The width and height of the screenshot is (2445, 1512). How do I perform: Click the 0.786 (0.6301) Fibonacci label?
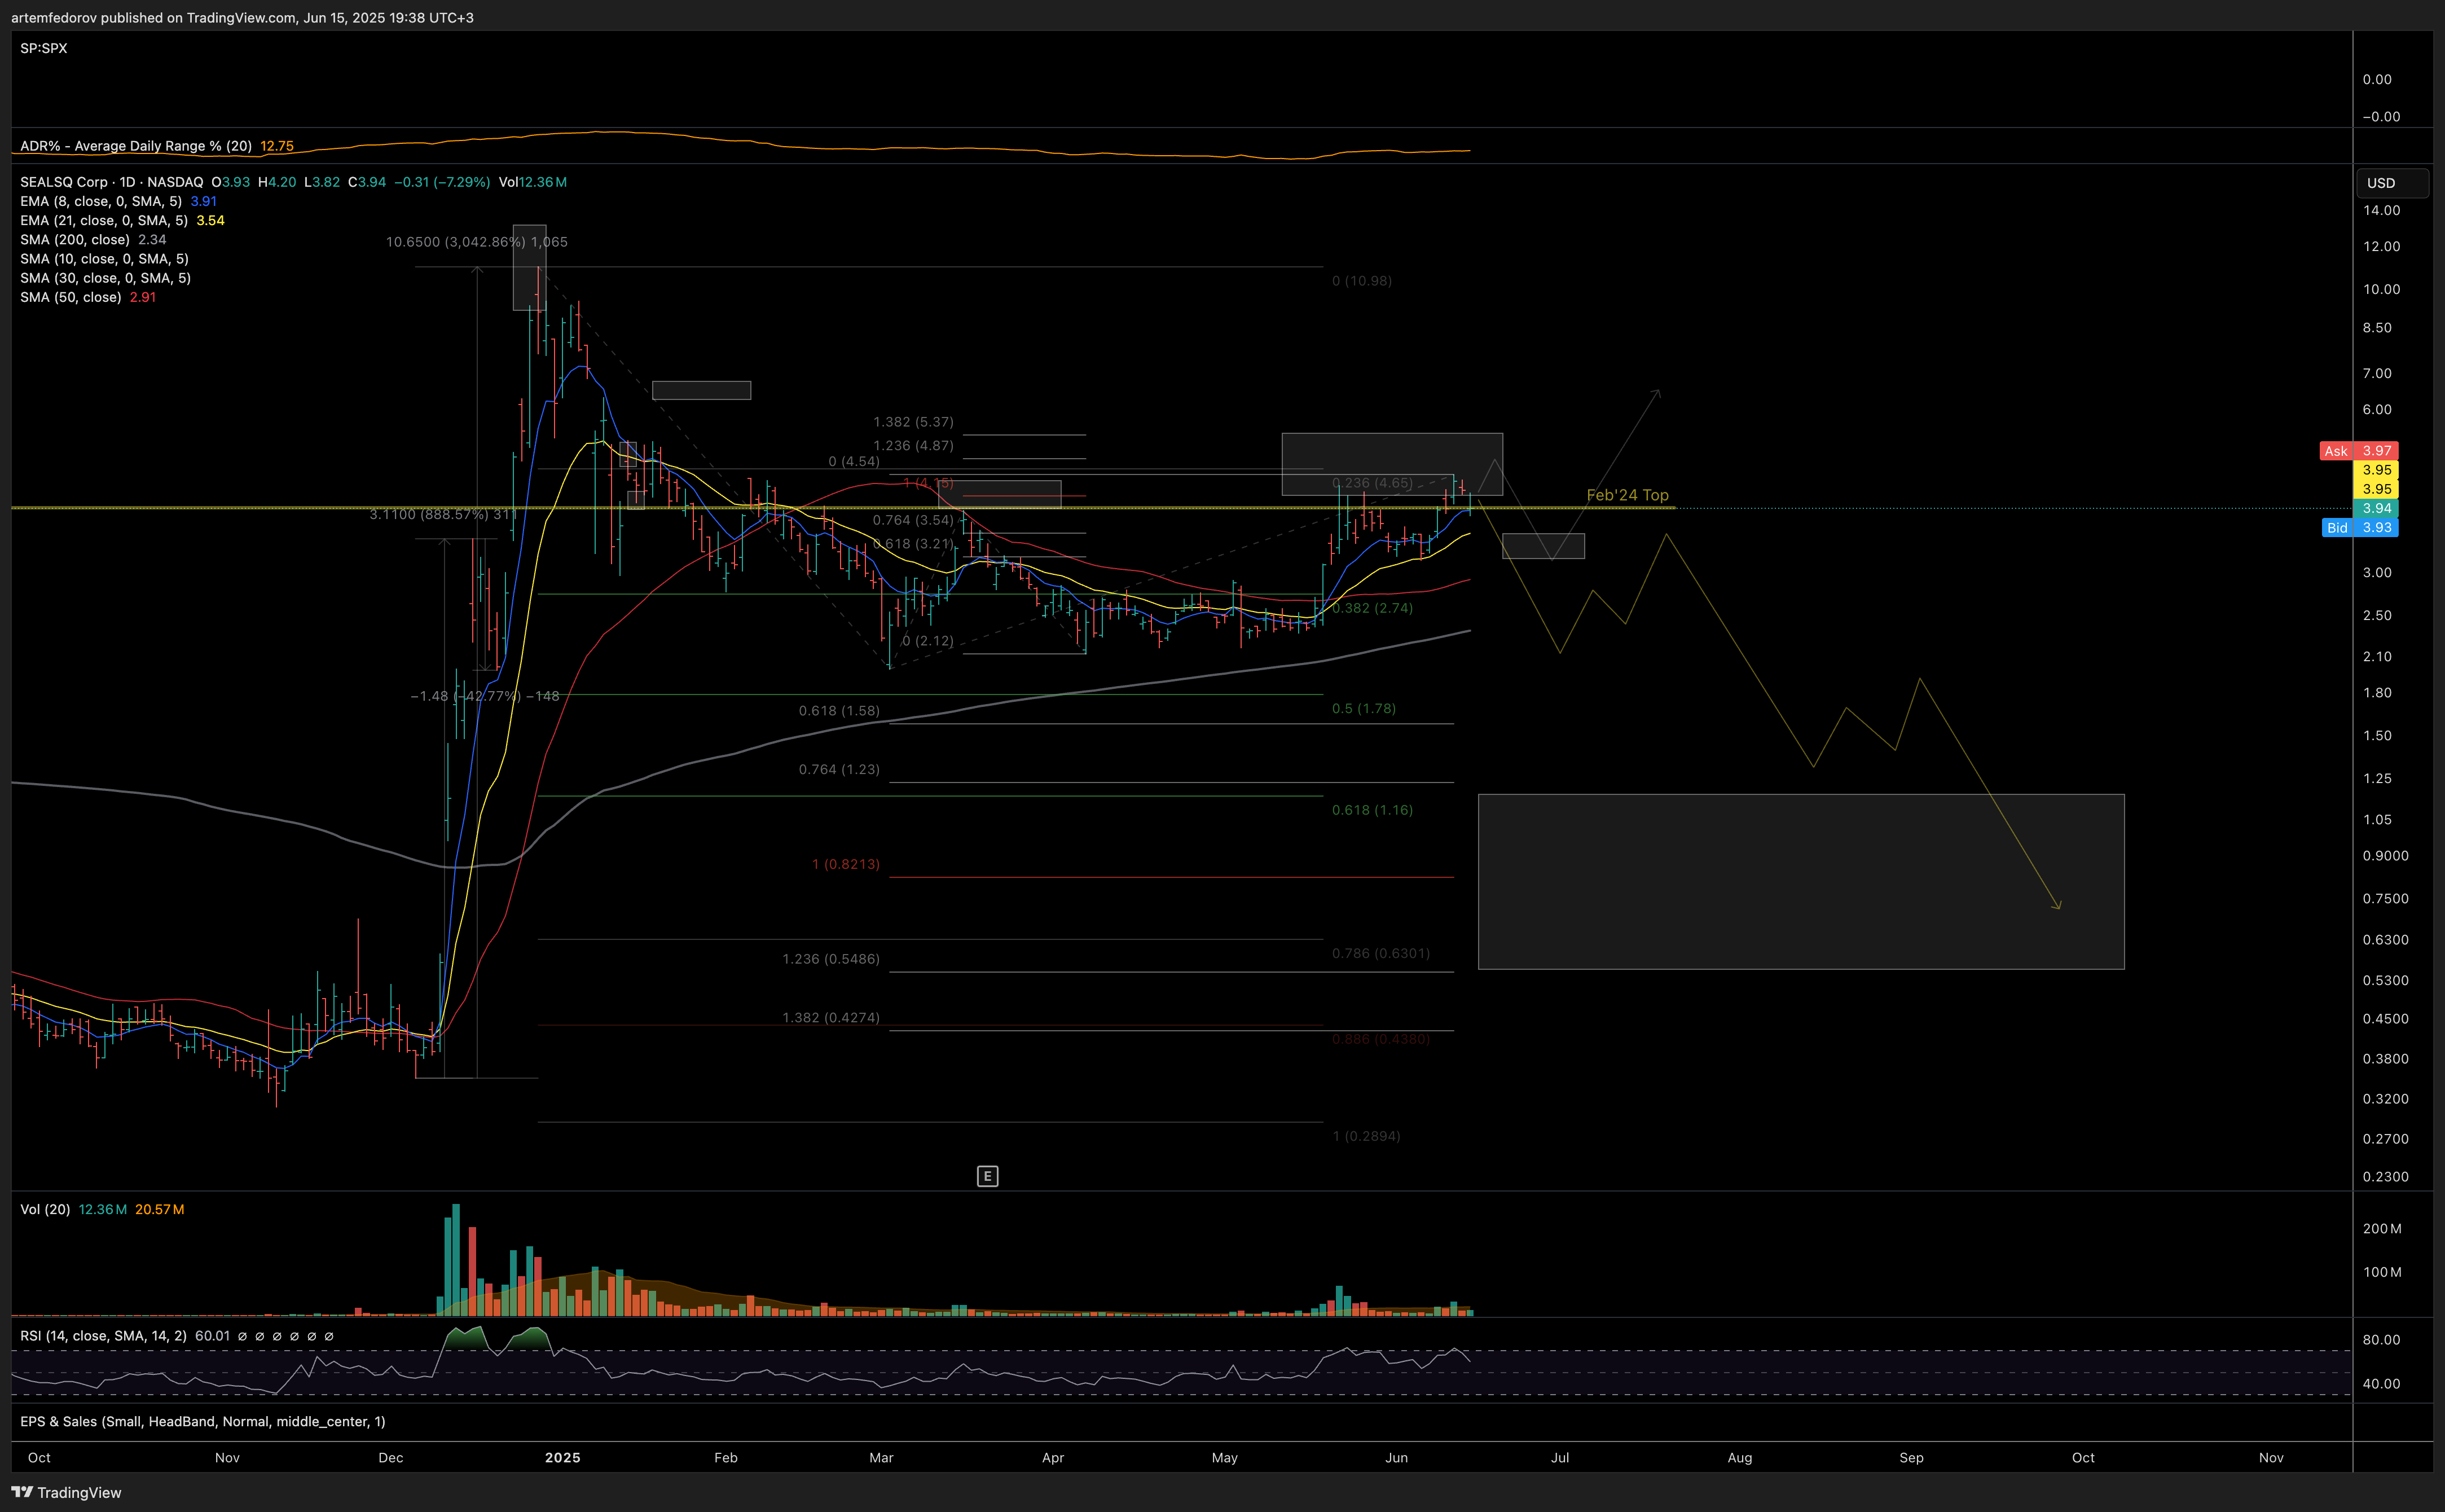point(1381,954)
